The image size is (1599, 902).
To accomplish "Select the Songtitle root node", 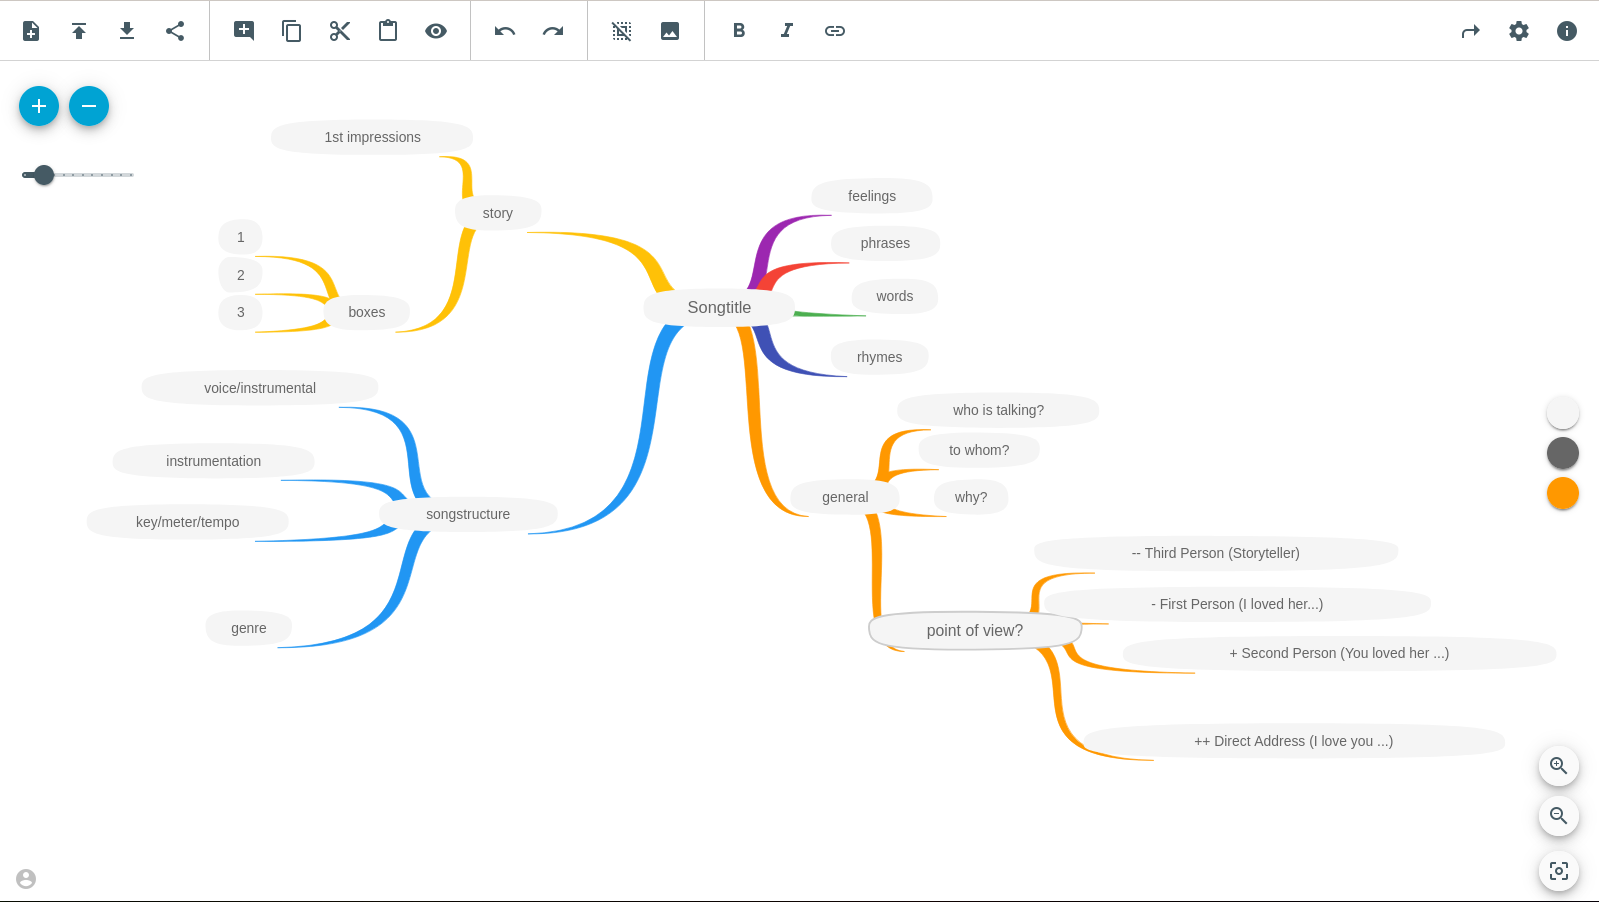I will point(719,308).
